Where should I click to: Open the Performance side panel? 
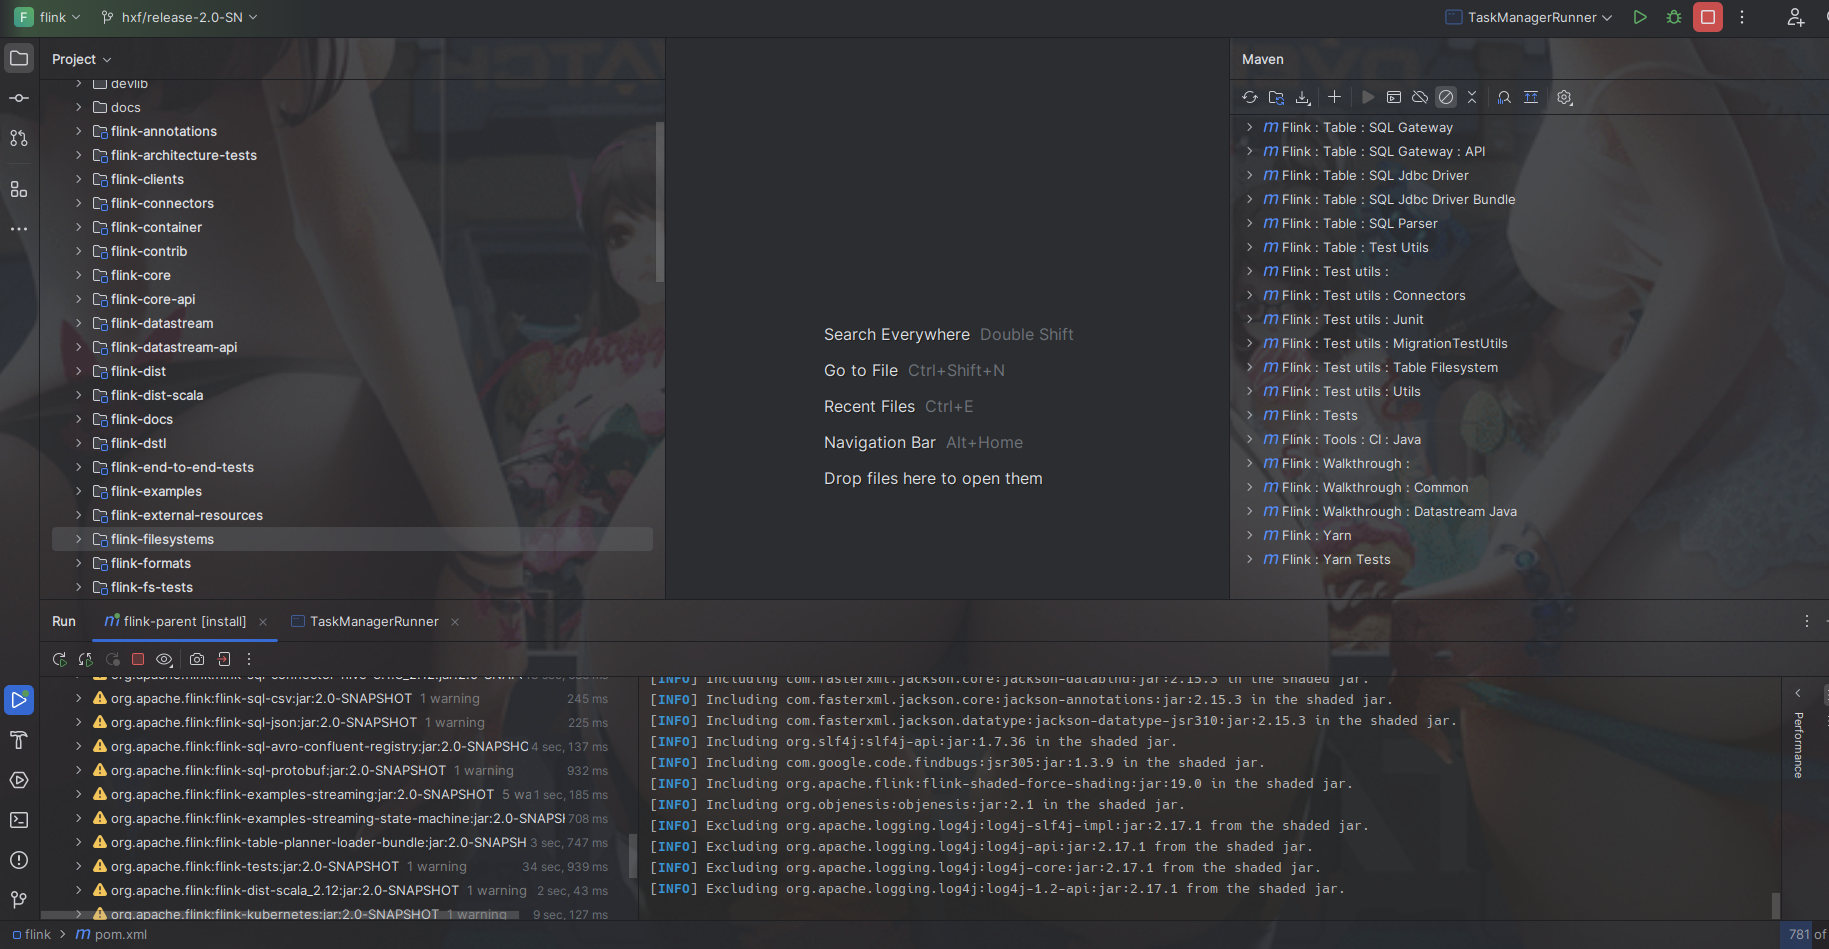pyautogui.click(x=1798, y=745)
